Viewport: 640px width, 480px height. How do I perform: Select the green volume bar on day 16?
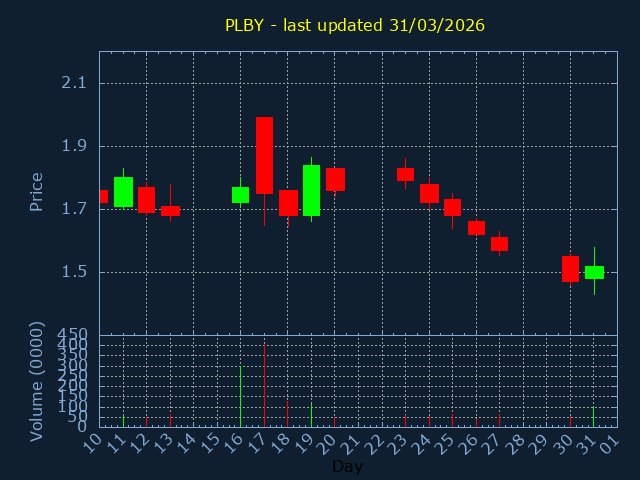tap(240, 396)
